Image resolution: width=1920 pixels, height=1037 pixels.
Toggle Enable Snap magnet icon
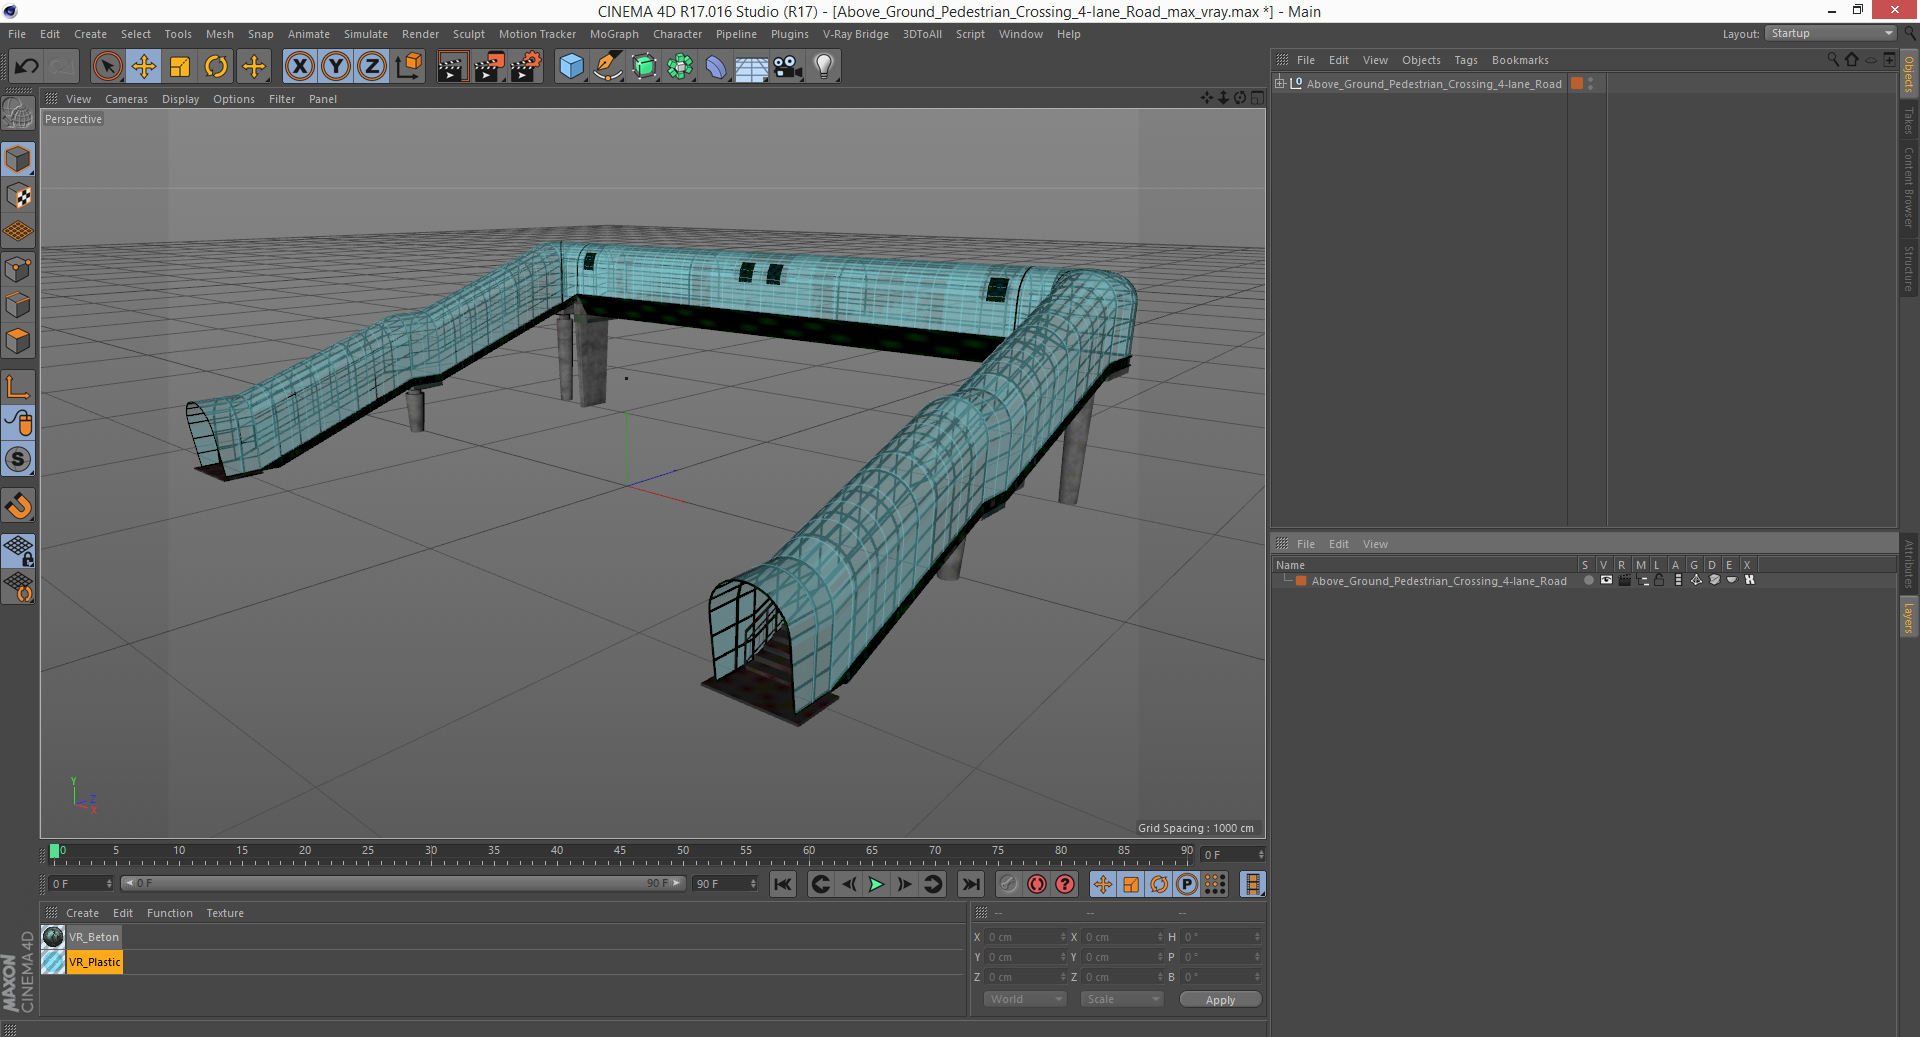[18, 506]
